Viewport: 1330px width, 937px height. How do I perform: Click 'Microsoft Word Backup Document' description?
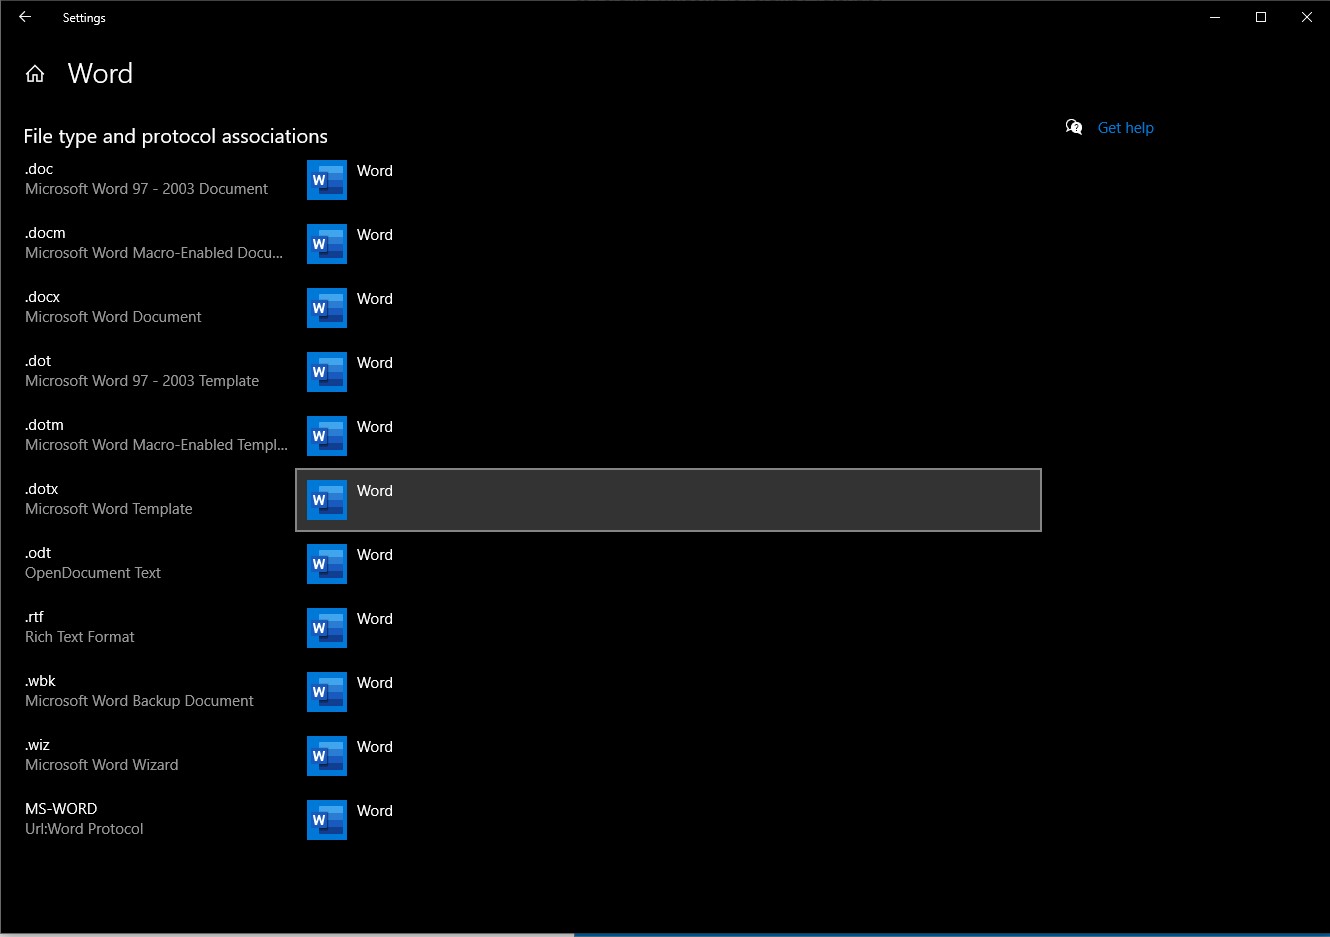pyautogui.click(x=139, y=701)
